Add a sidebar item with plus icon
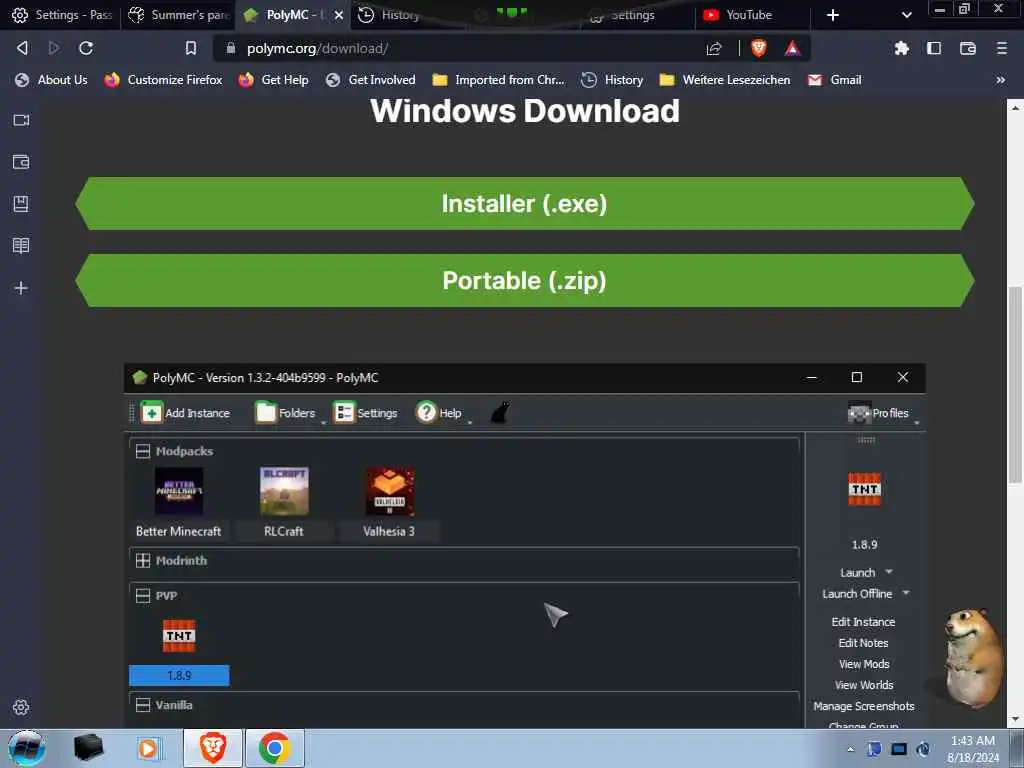1024x768 pixels. tap(21, 288)
